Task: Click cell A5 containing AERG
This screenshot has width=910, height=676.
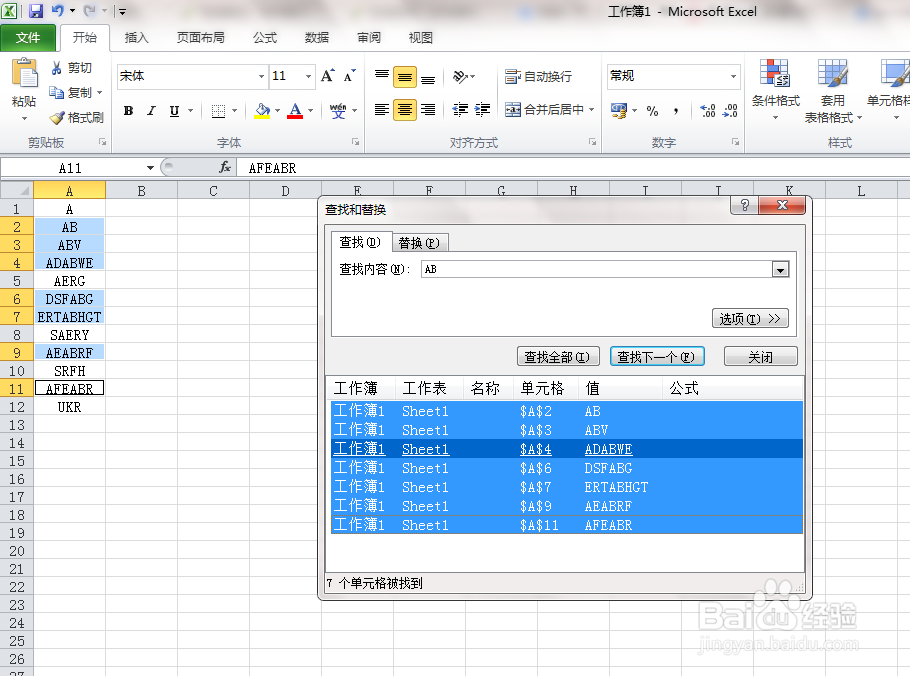Action: tap(70, 281)
